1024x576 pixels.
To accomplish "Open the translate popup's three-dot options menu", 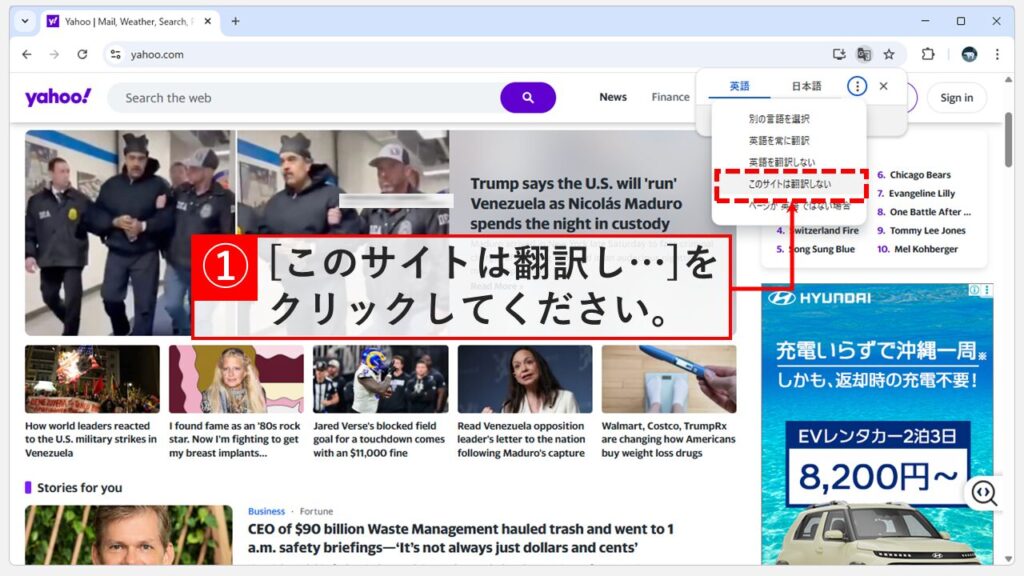I will click(x=857, y=86).
